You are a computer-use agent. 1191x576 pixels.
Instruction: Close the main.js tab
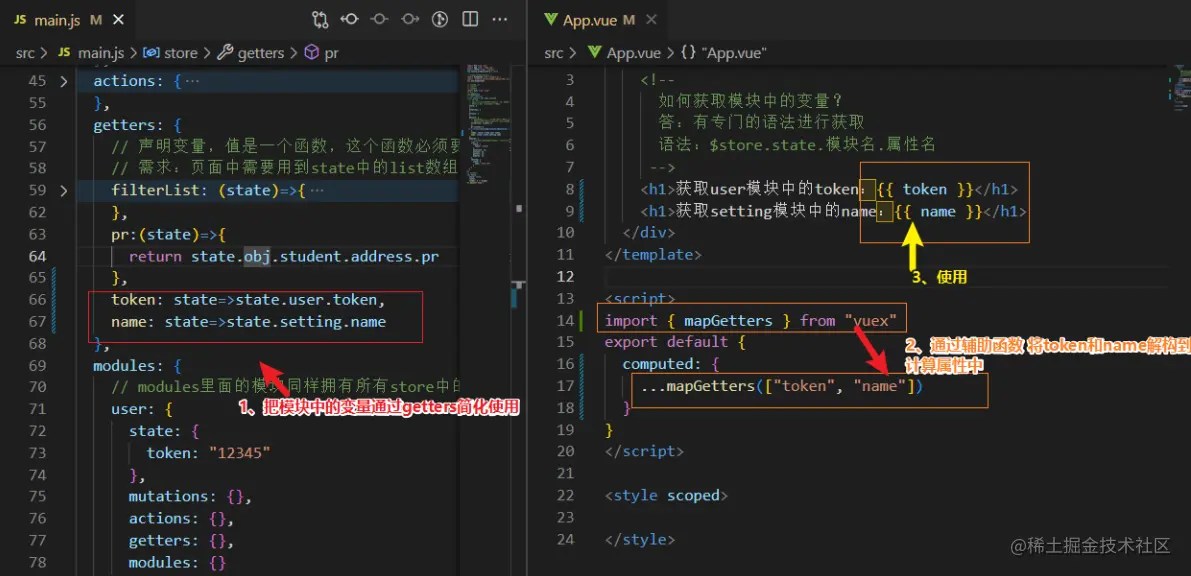tap(119, 21)
